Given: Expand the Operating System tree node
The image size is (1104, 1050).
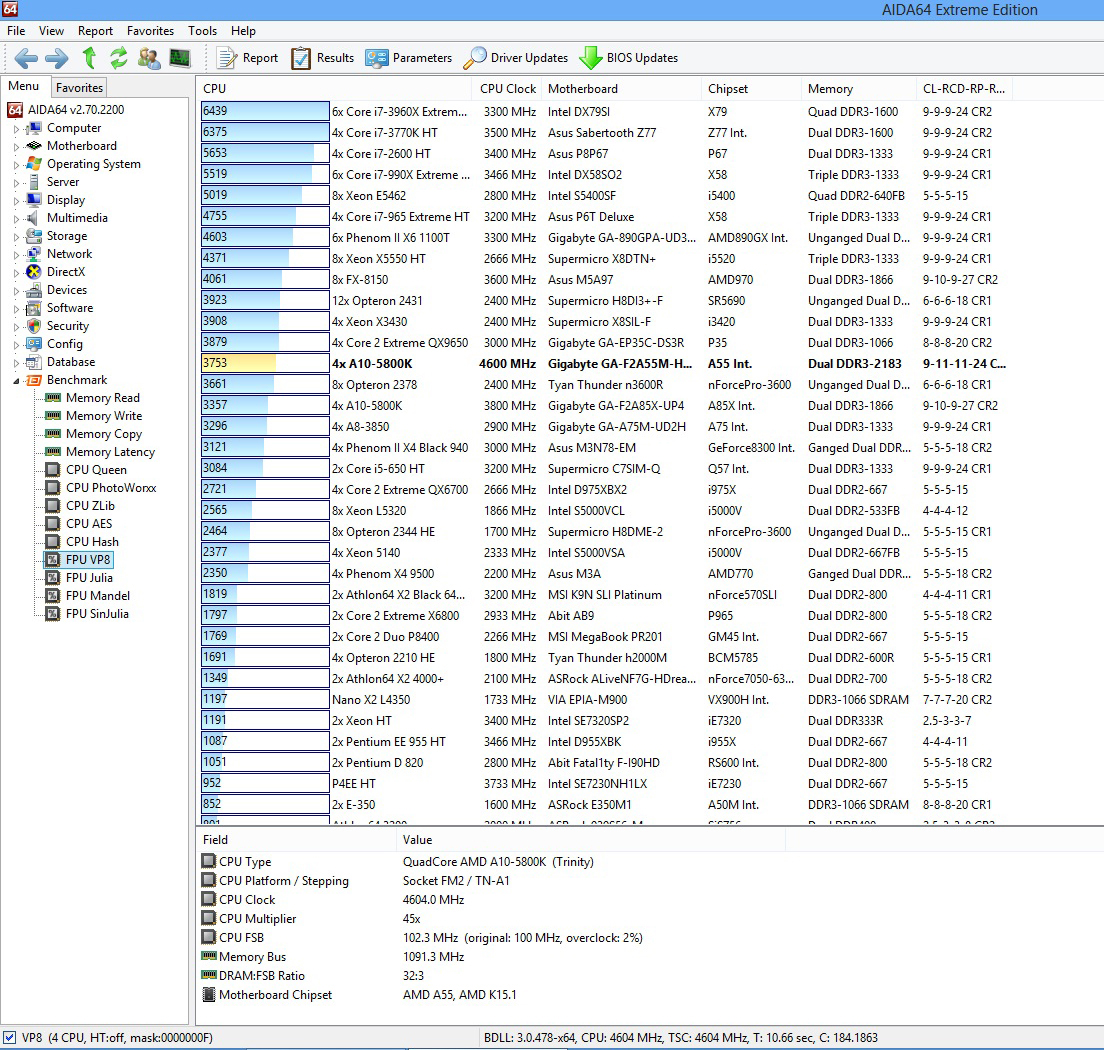Looking at the screenshot, I should pos(16,165).
